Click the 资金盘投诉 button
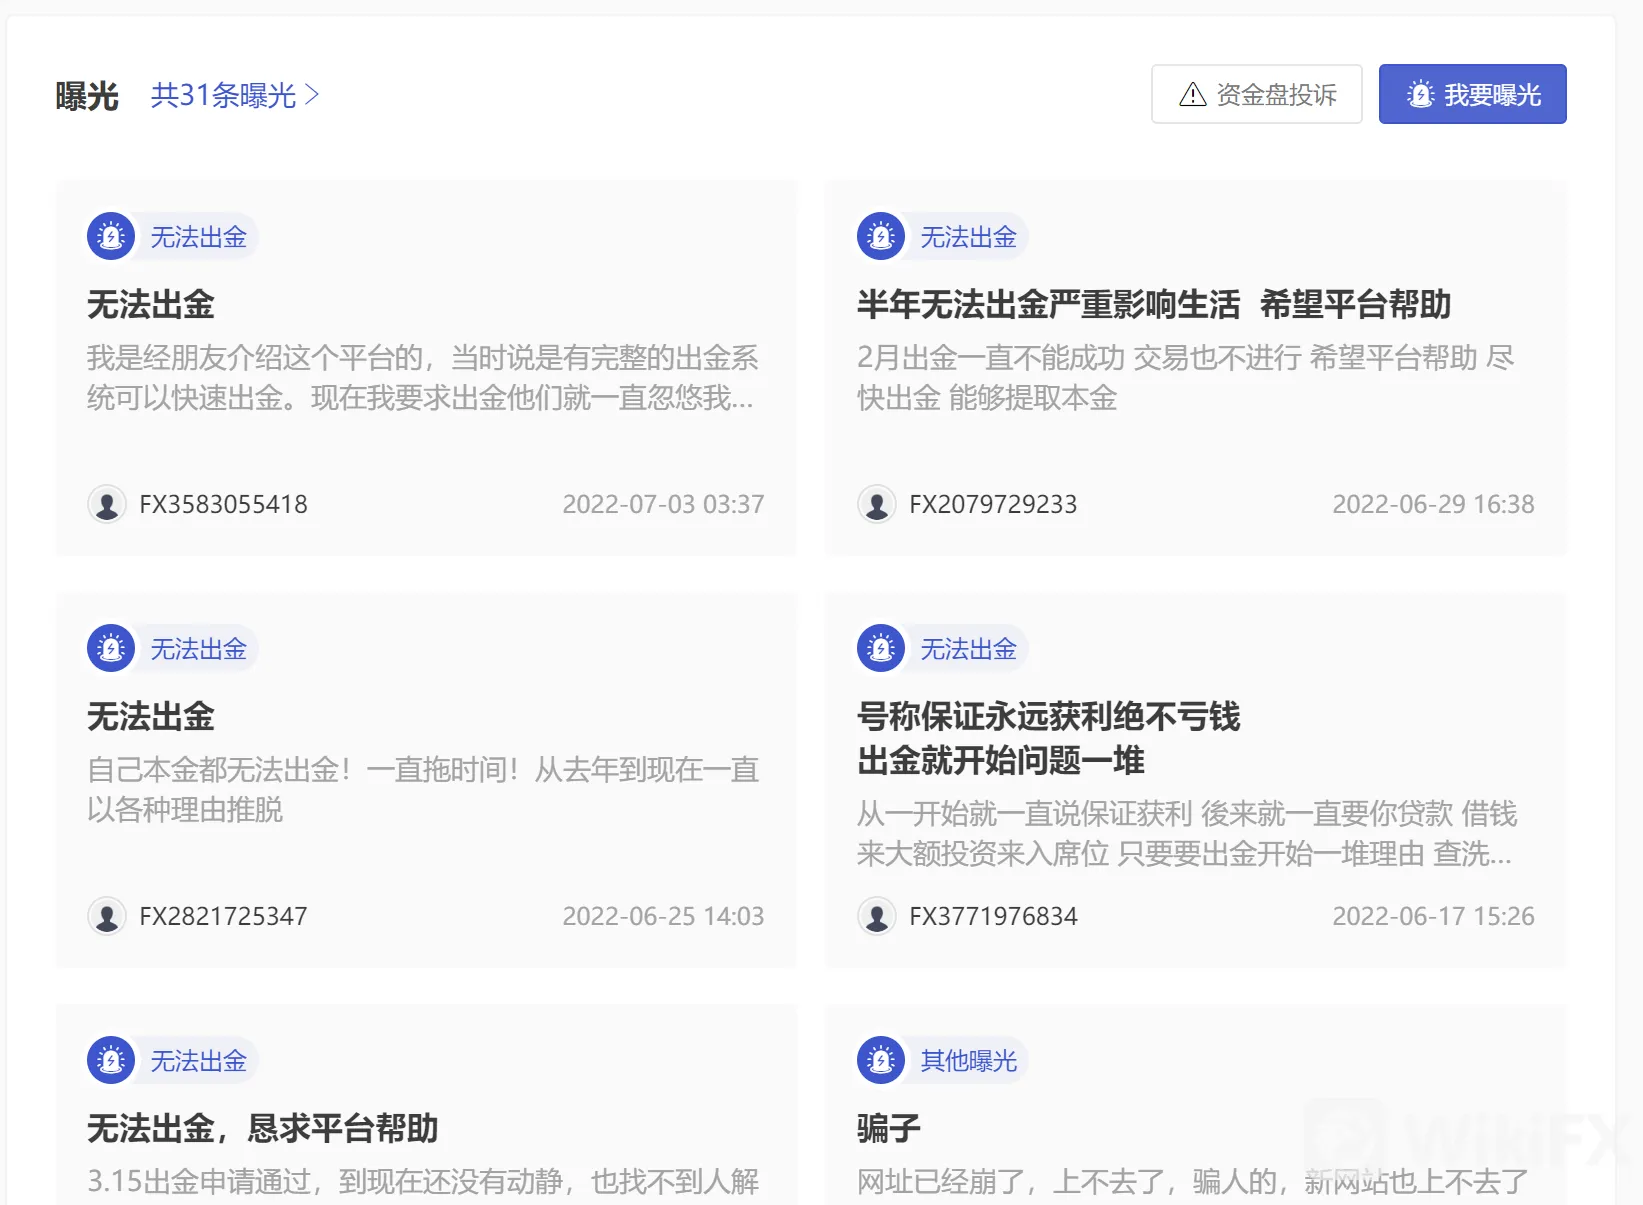 pos(1256,94)
